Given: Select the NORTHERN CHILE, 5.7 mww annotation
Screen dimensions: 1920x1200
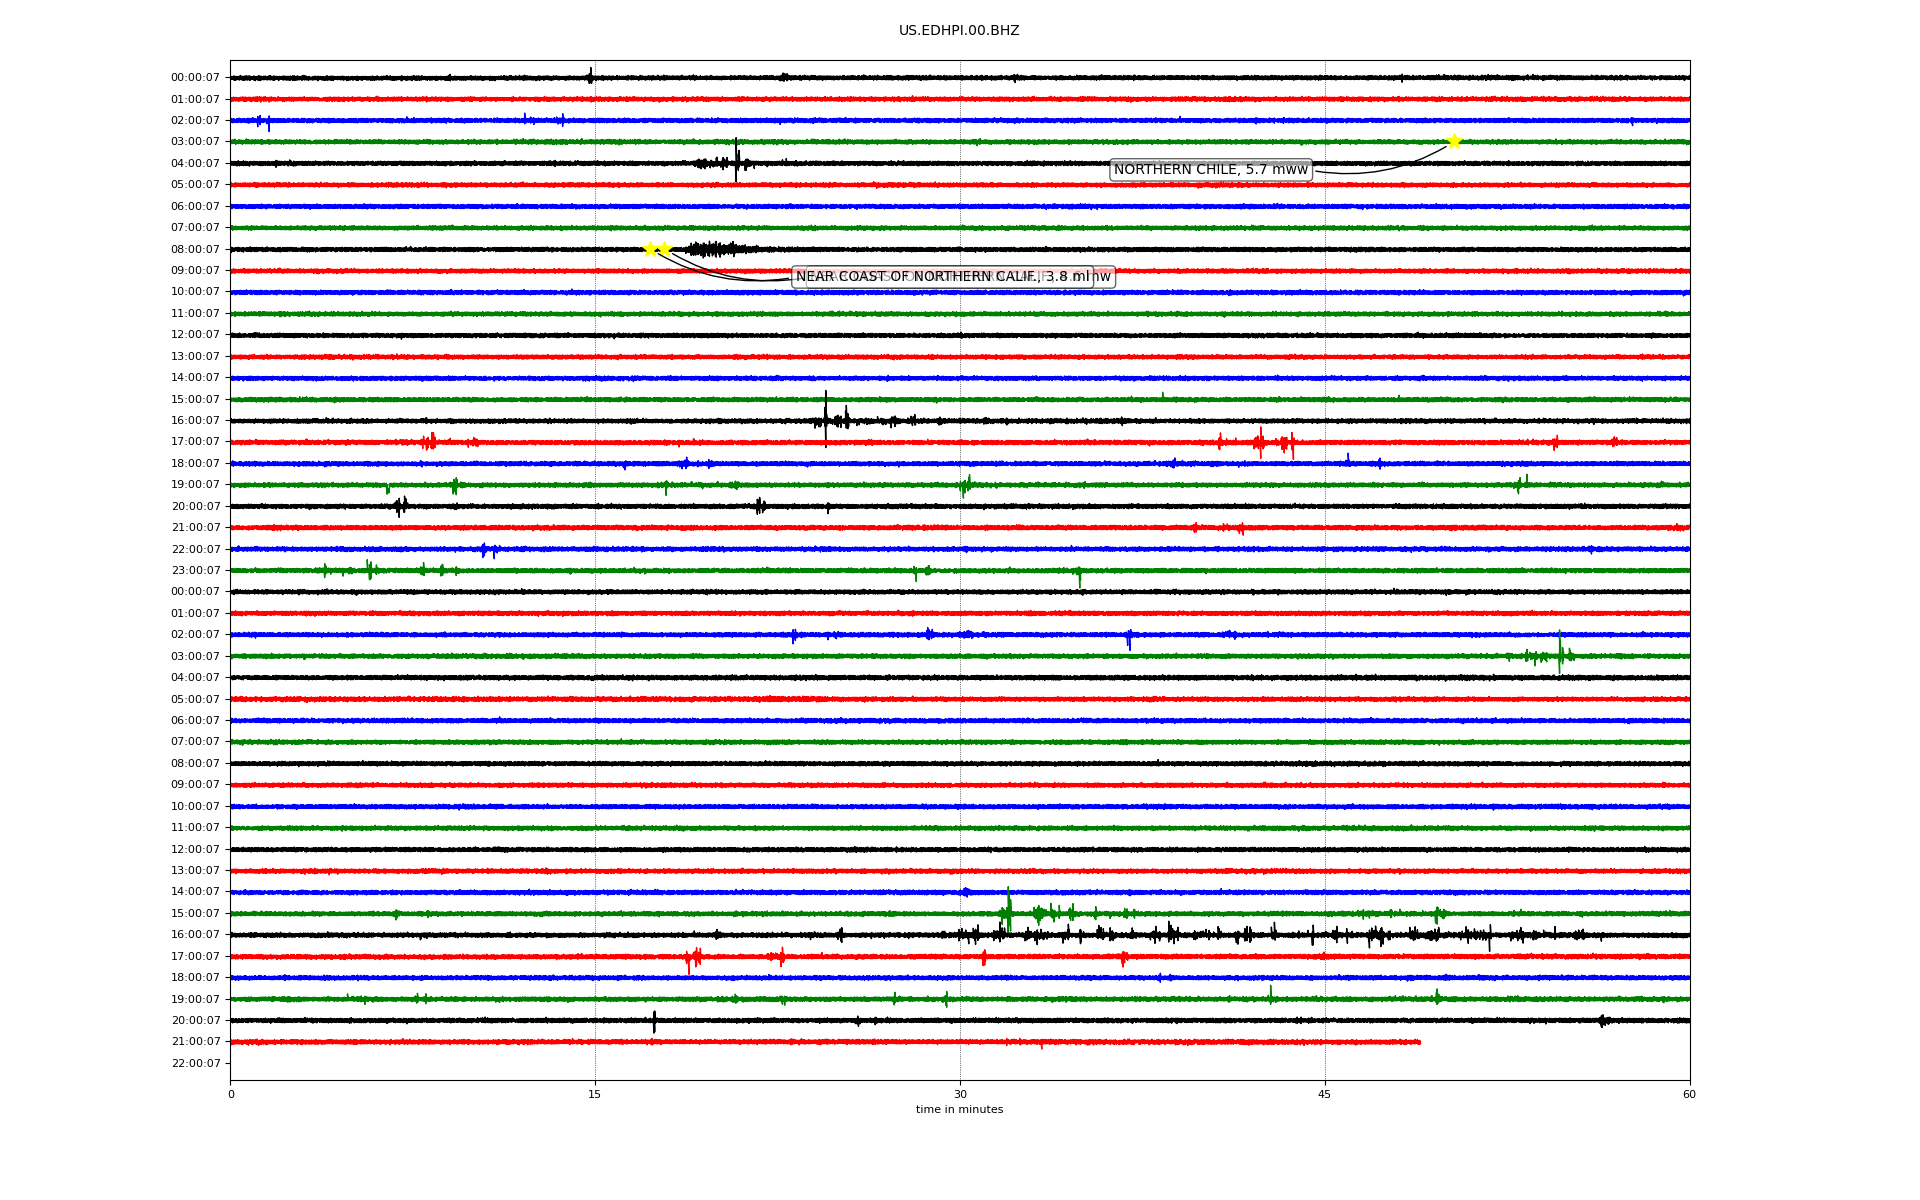Looking at the screenshot, I should click(x=1211, y=170).
